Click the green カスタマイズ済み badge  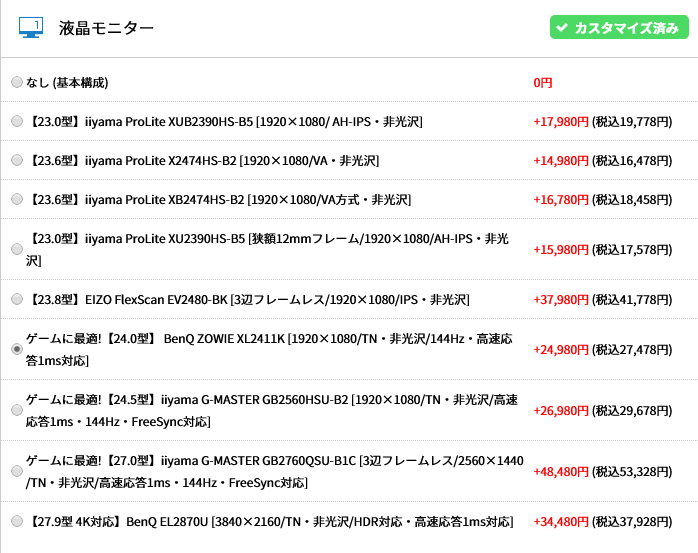point(617,28)
